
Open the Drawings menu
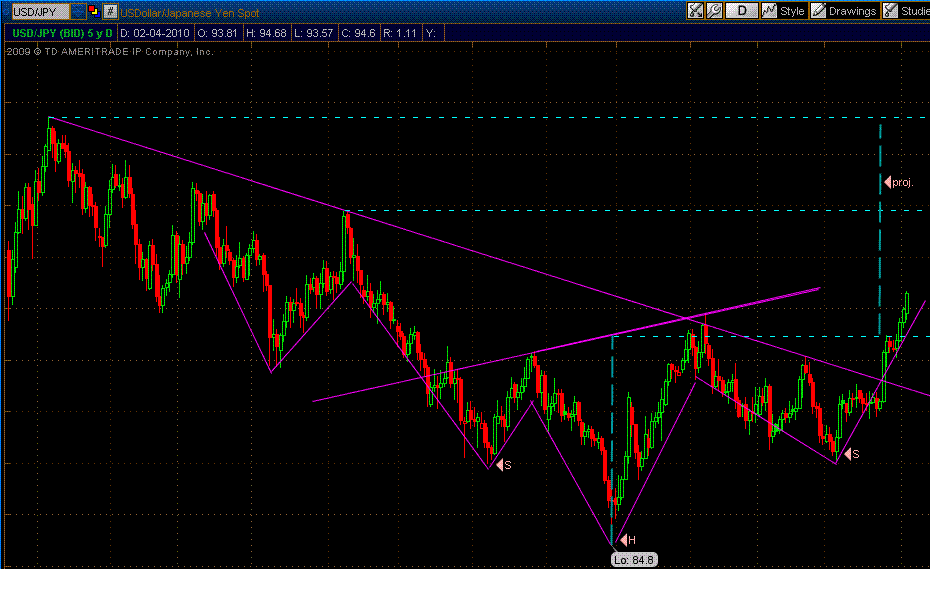click(x=852, y=11)
